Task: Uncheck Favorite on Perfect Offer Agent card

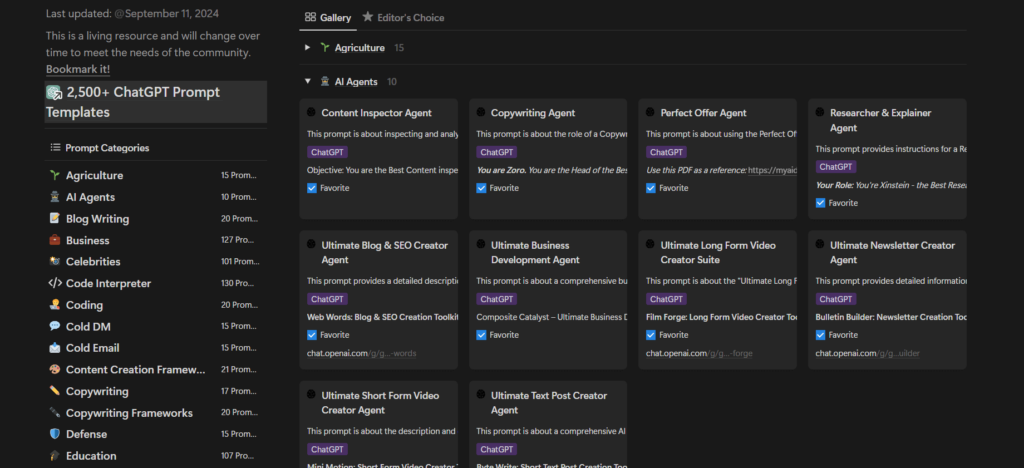Action: [651, 188]
